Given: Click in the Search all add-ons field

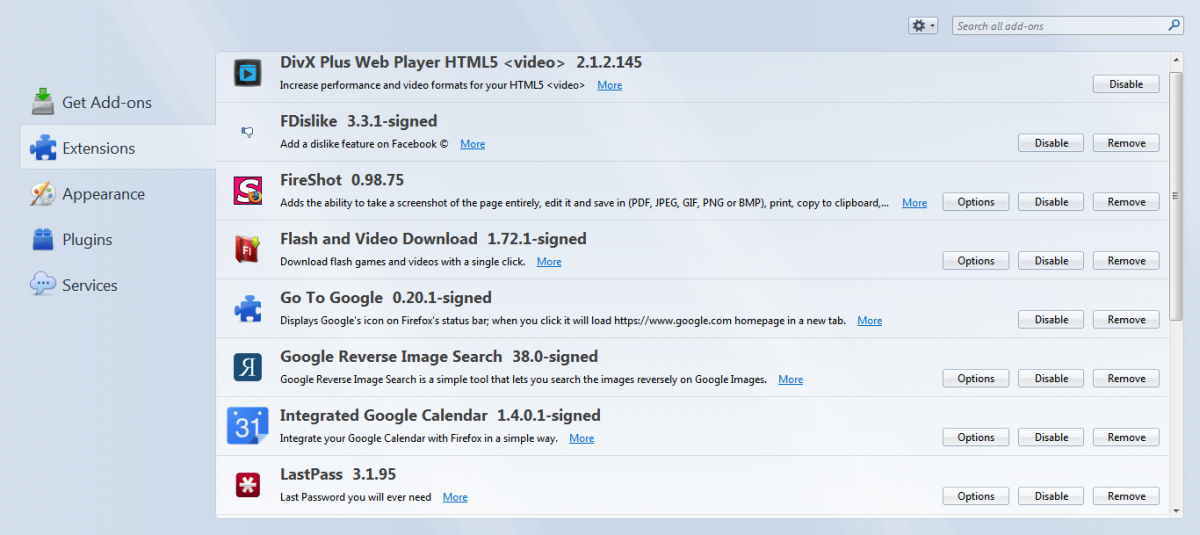Looking at the screenshot, I should pos(1060,26).
